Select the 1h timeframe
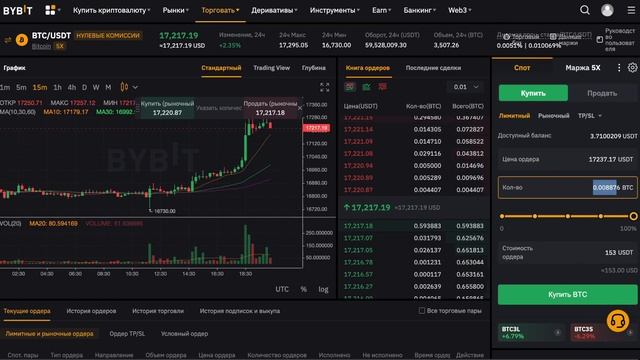 pyautogui.click(x=58, y=87)
